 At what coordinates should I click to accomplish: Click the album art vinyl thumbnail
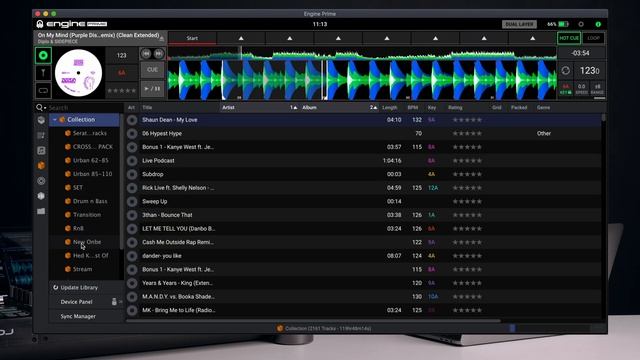tap(78, 73)
